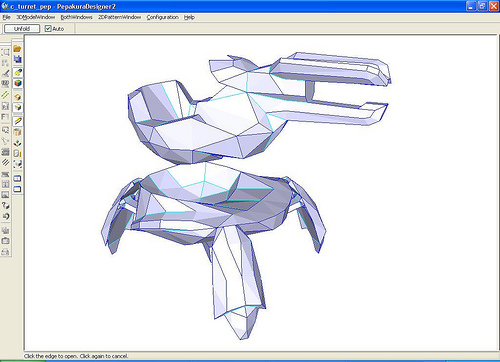Close the PepakuraDesigner2 window
This screenshot has width=500, height=362.
(494, 6)
